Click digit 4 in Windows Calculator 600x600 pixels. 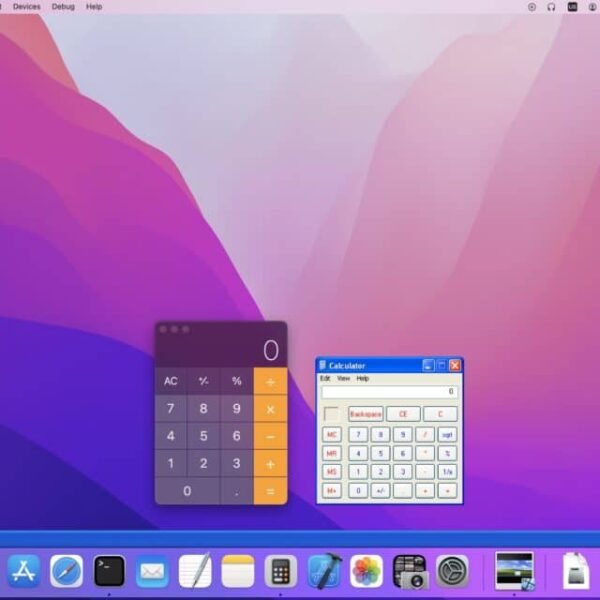point(358,453)
